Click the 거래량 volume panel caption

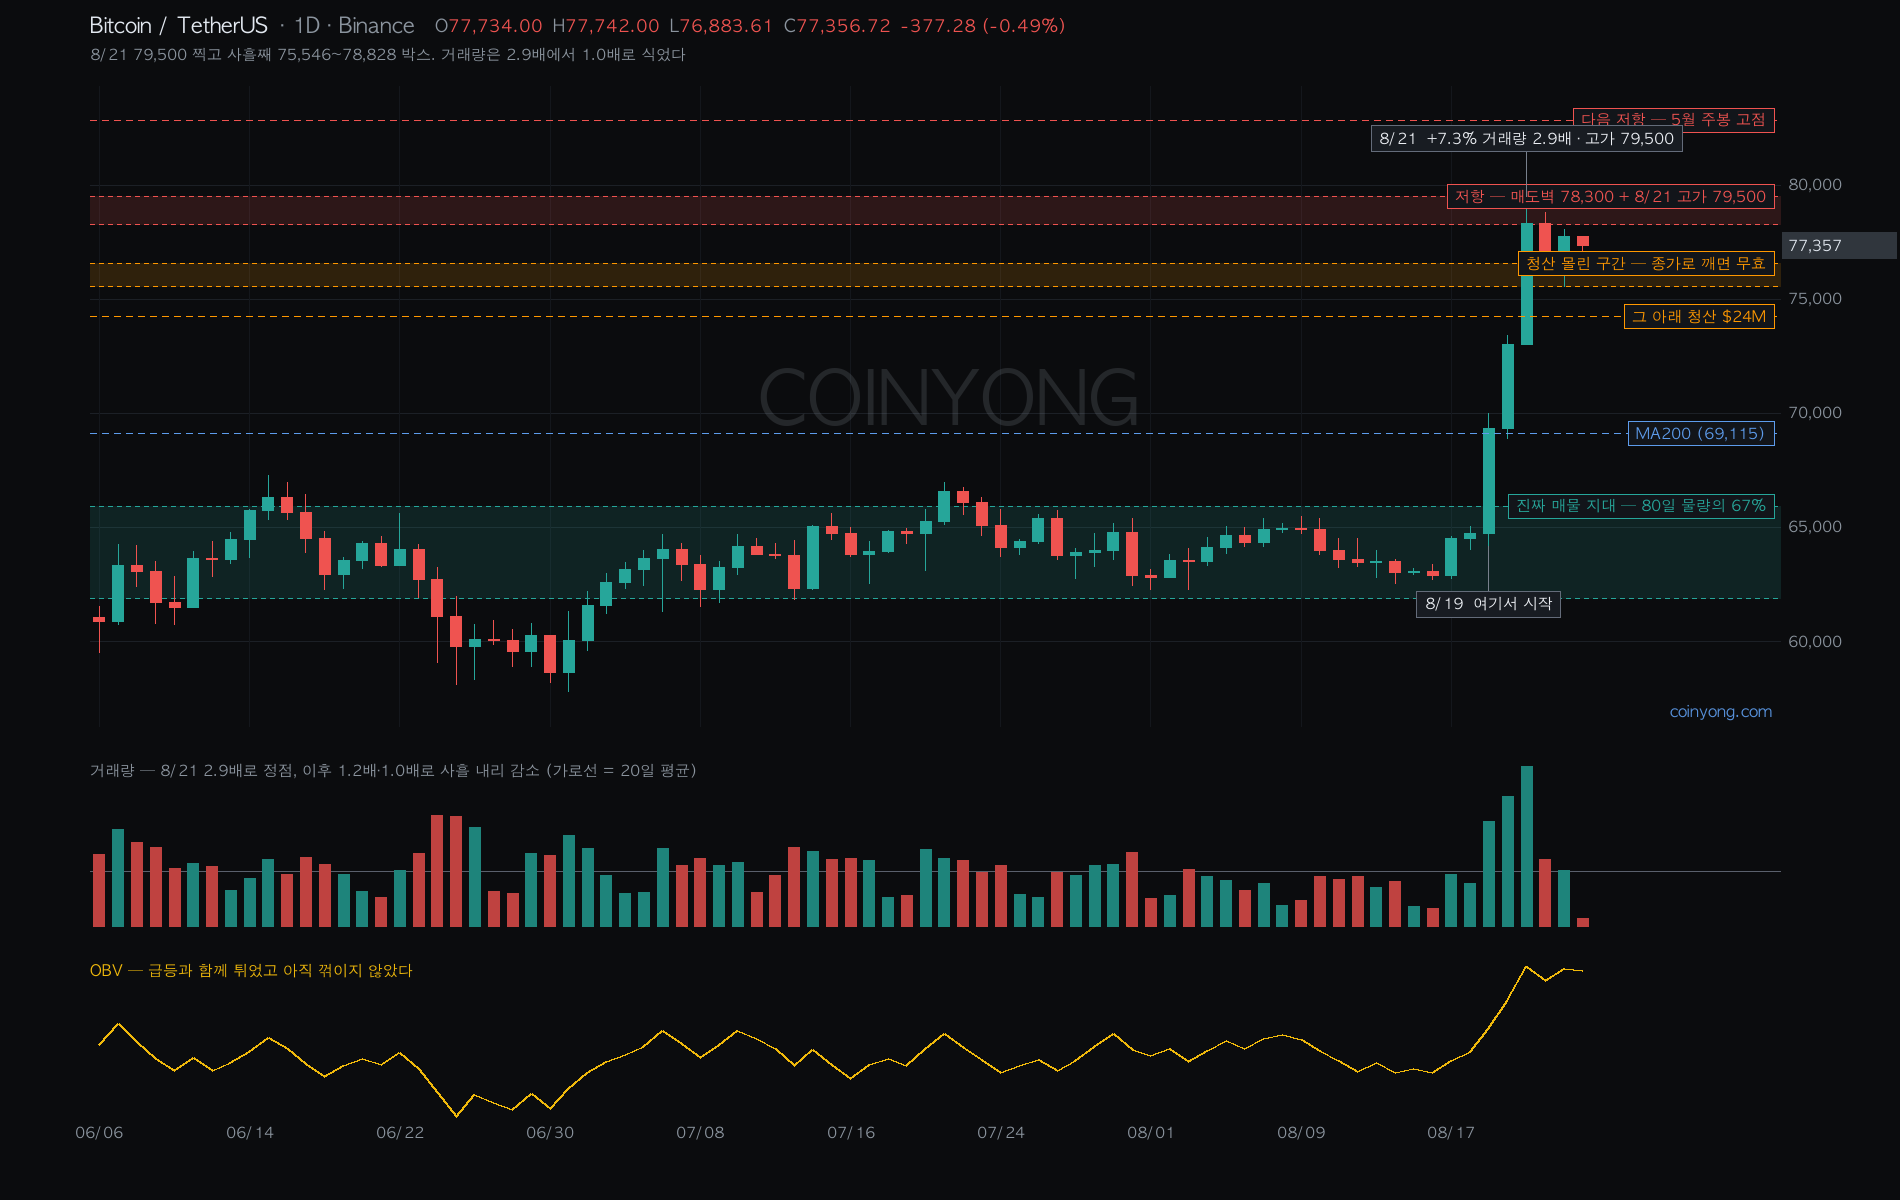(393, 771)
